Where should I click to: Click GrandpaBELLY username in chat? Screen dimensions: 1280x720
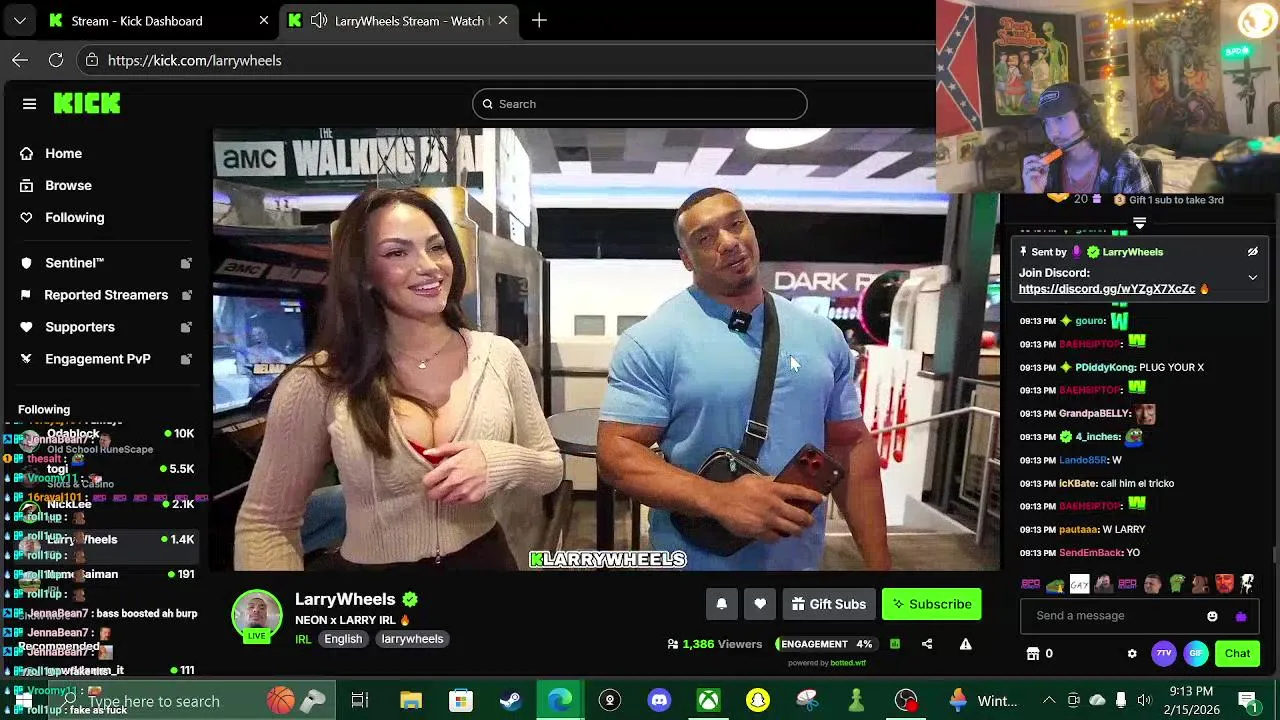1094,413
